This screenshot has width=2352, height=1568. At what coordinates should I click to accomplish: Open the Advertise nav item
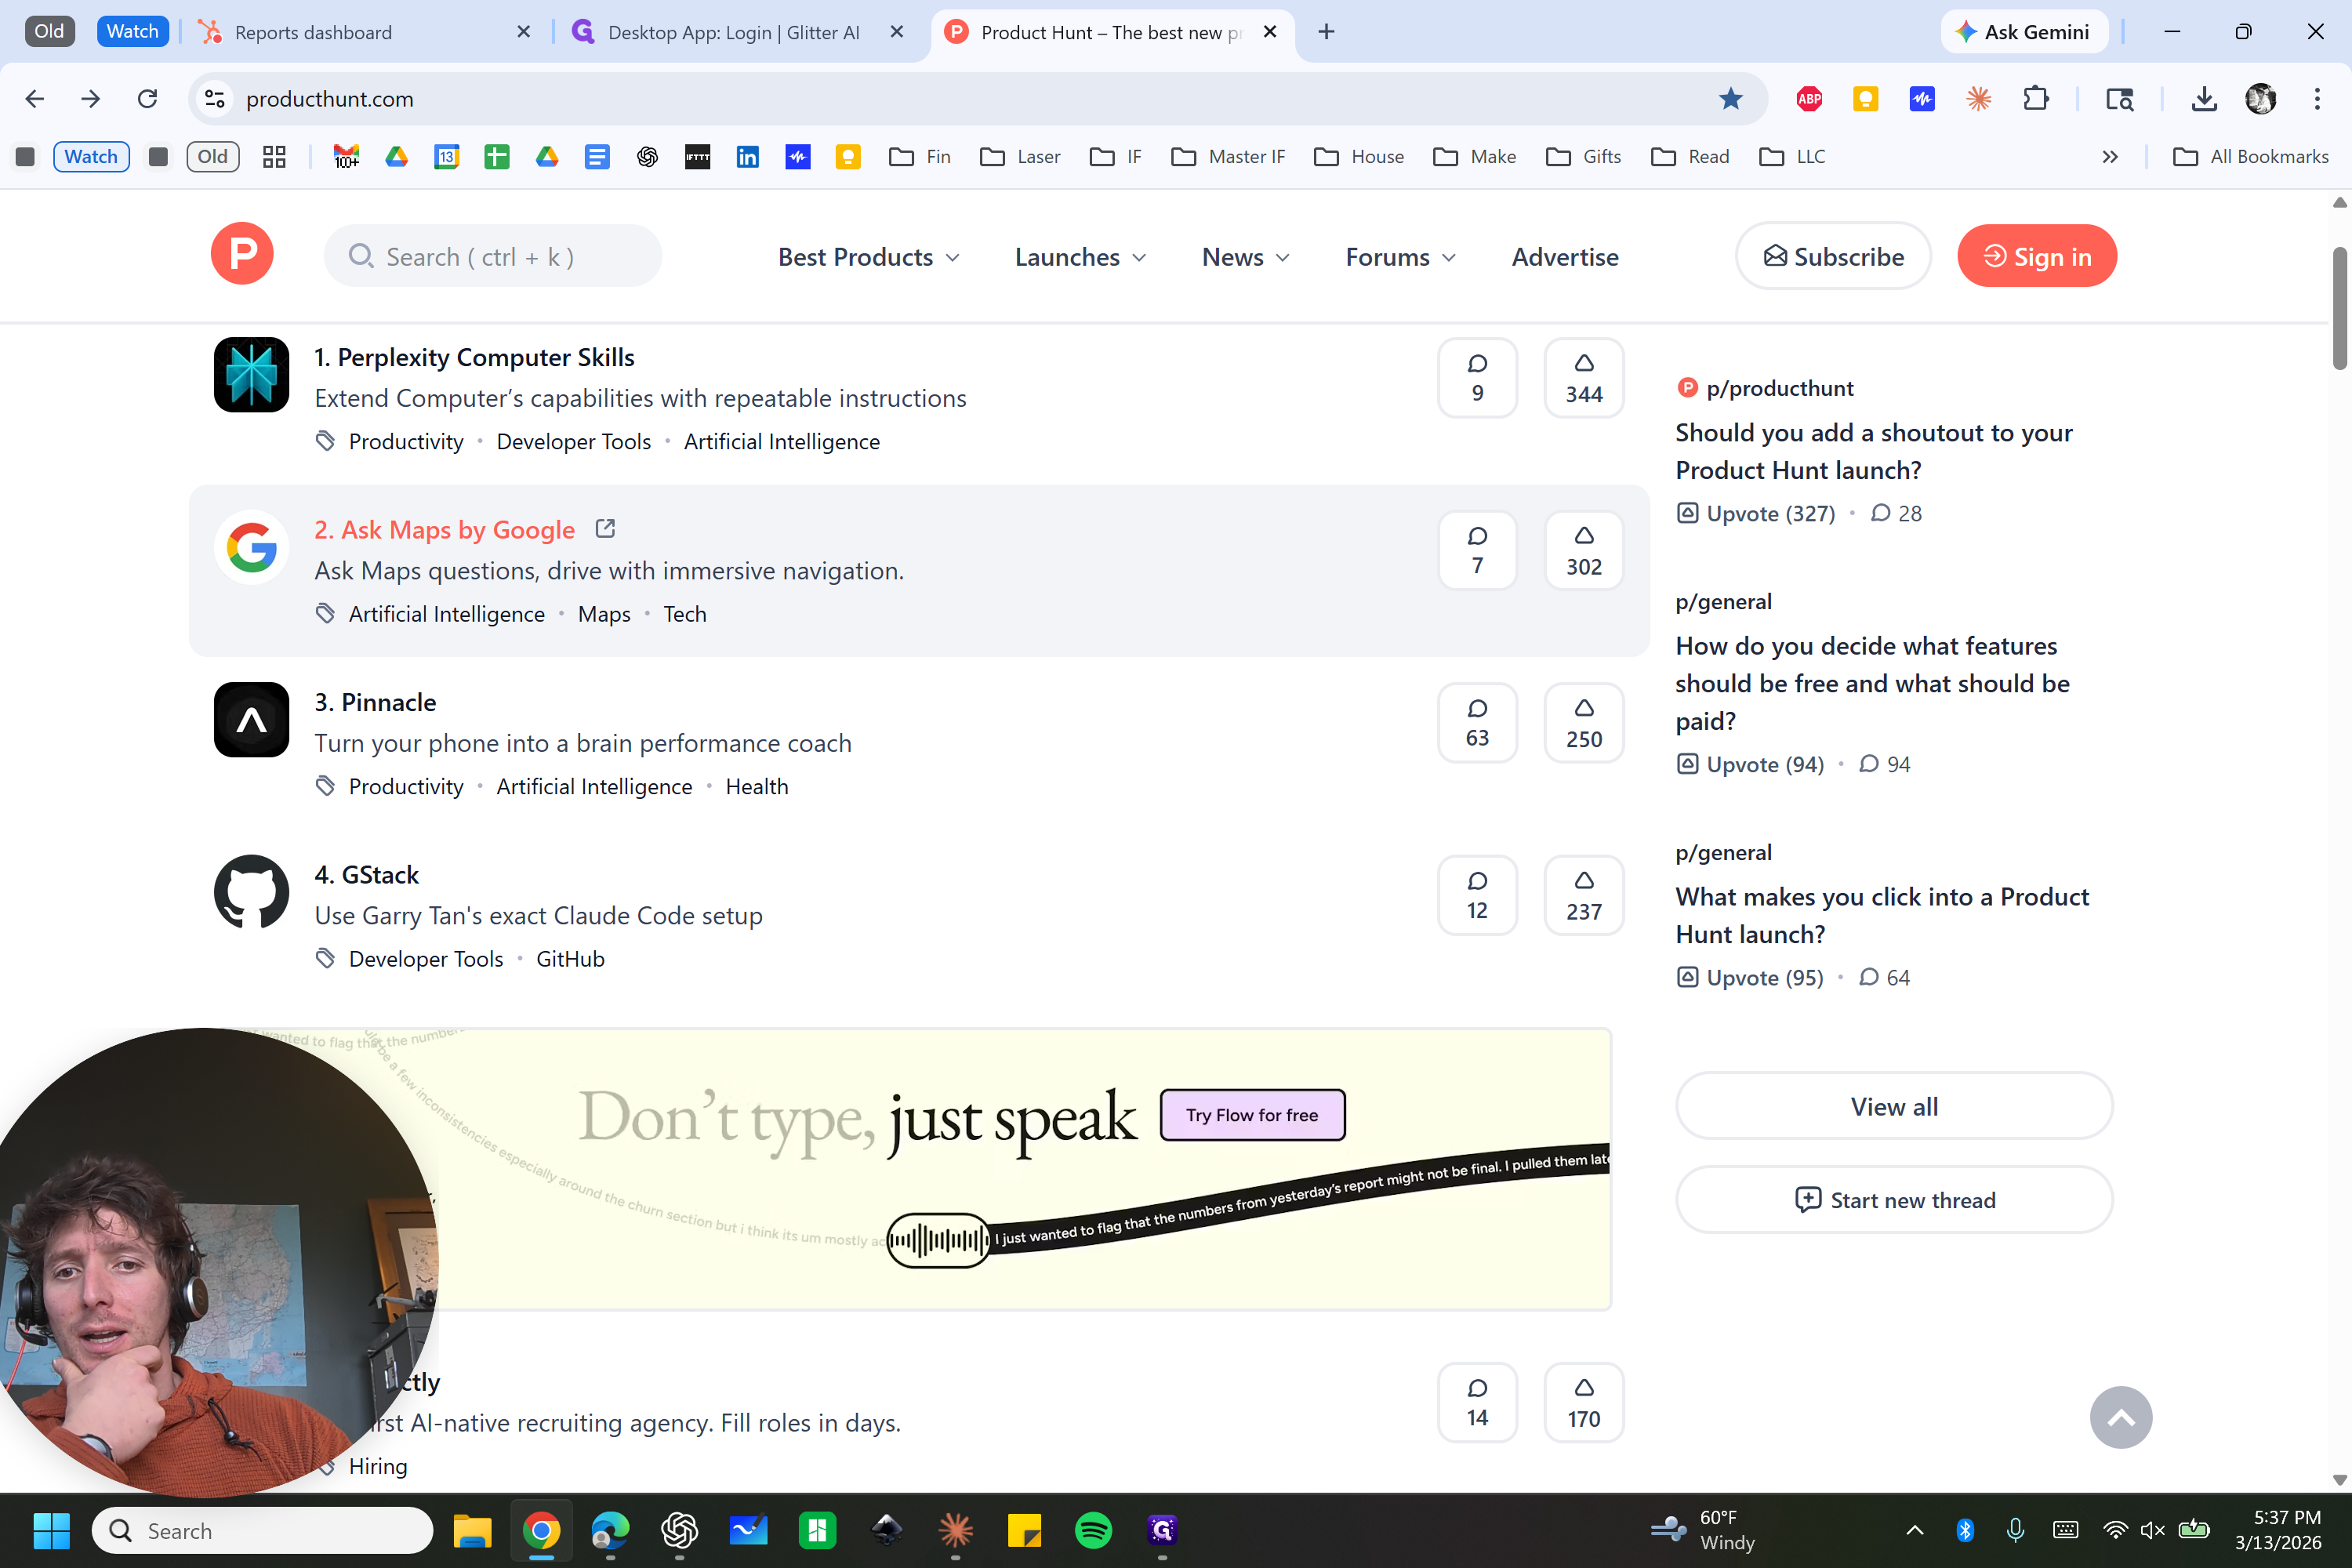coord(1564,257)
